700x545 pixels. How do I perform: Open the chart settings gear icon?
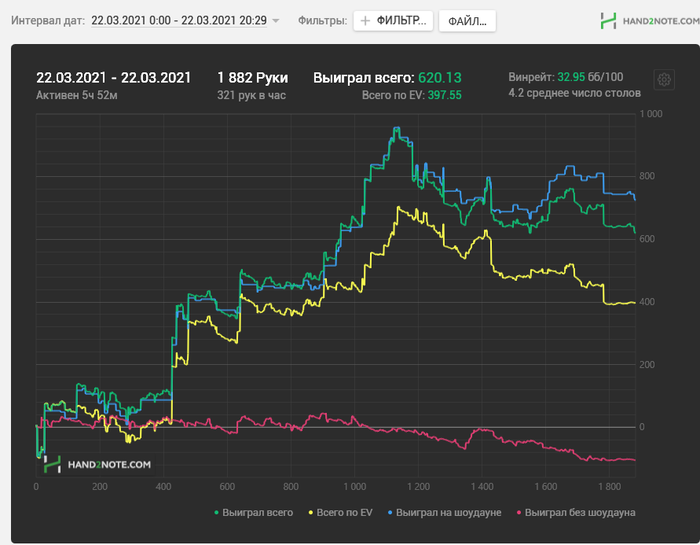664,80
